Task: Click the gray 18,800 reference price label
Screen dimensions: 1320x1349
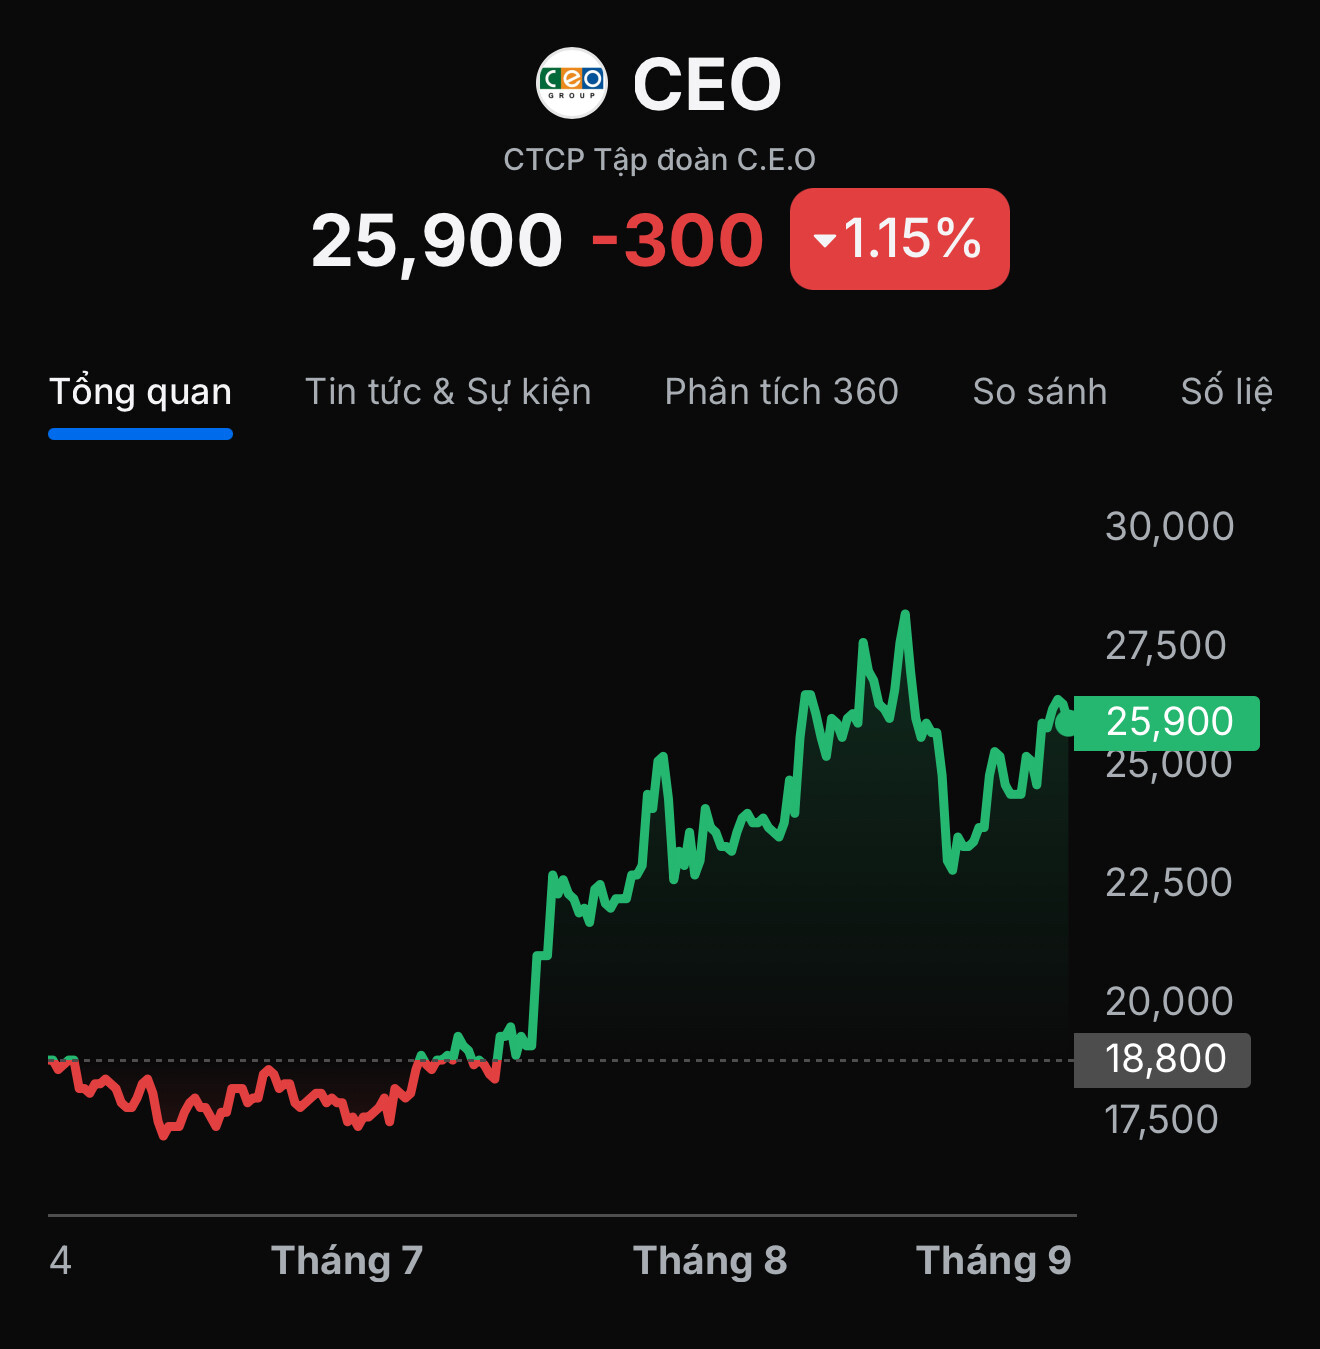Action: point(1164,1059)
